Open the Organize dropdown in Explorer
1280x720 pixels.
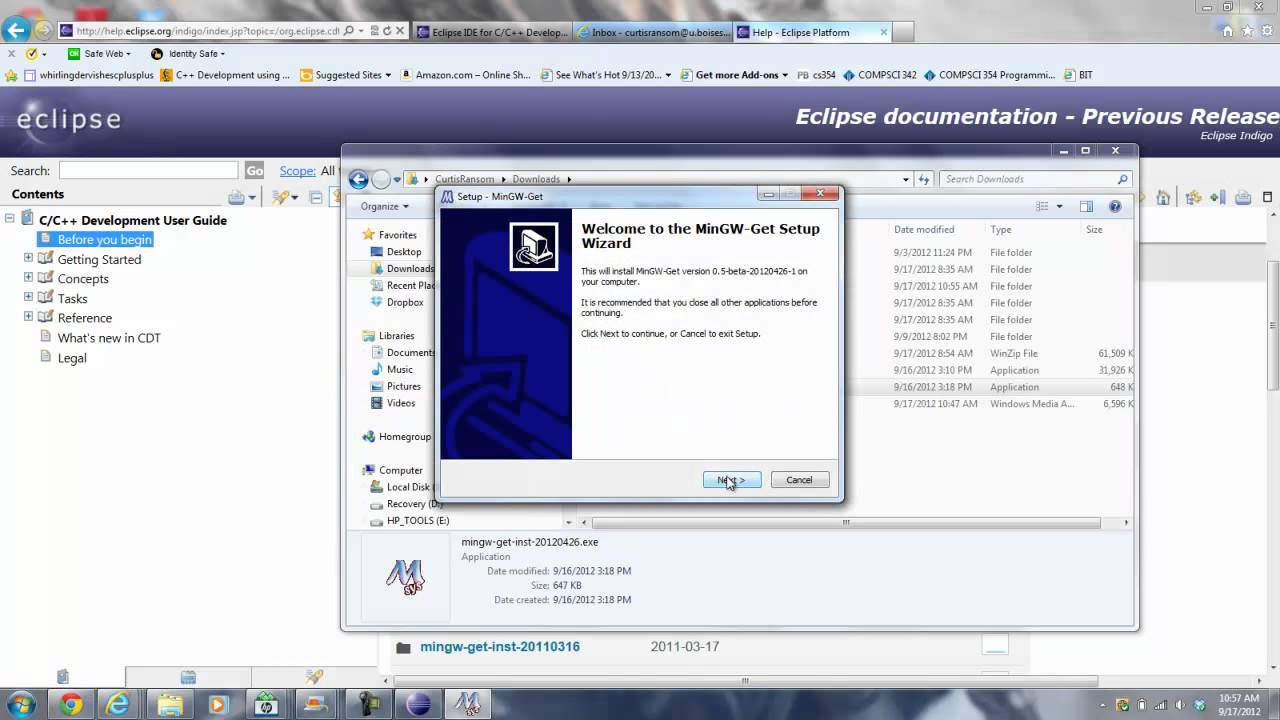384,206
